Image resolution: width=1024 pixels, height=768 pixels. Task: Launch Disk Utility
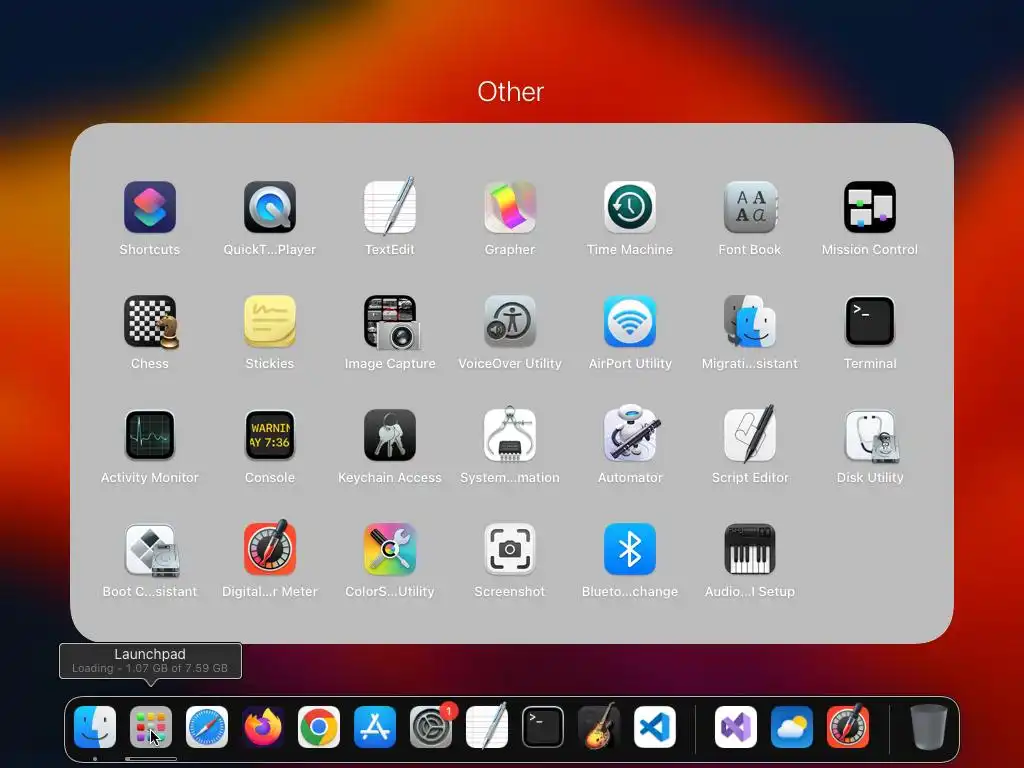tap(871, 436)
